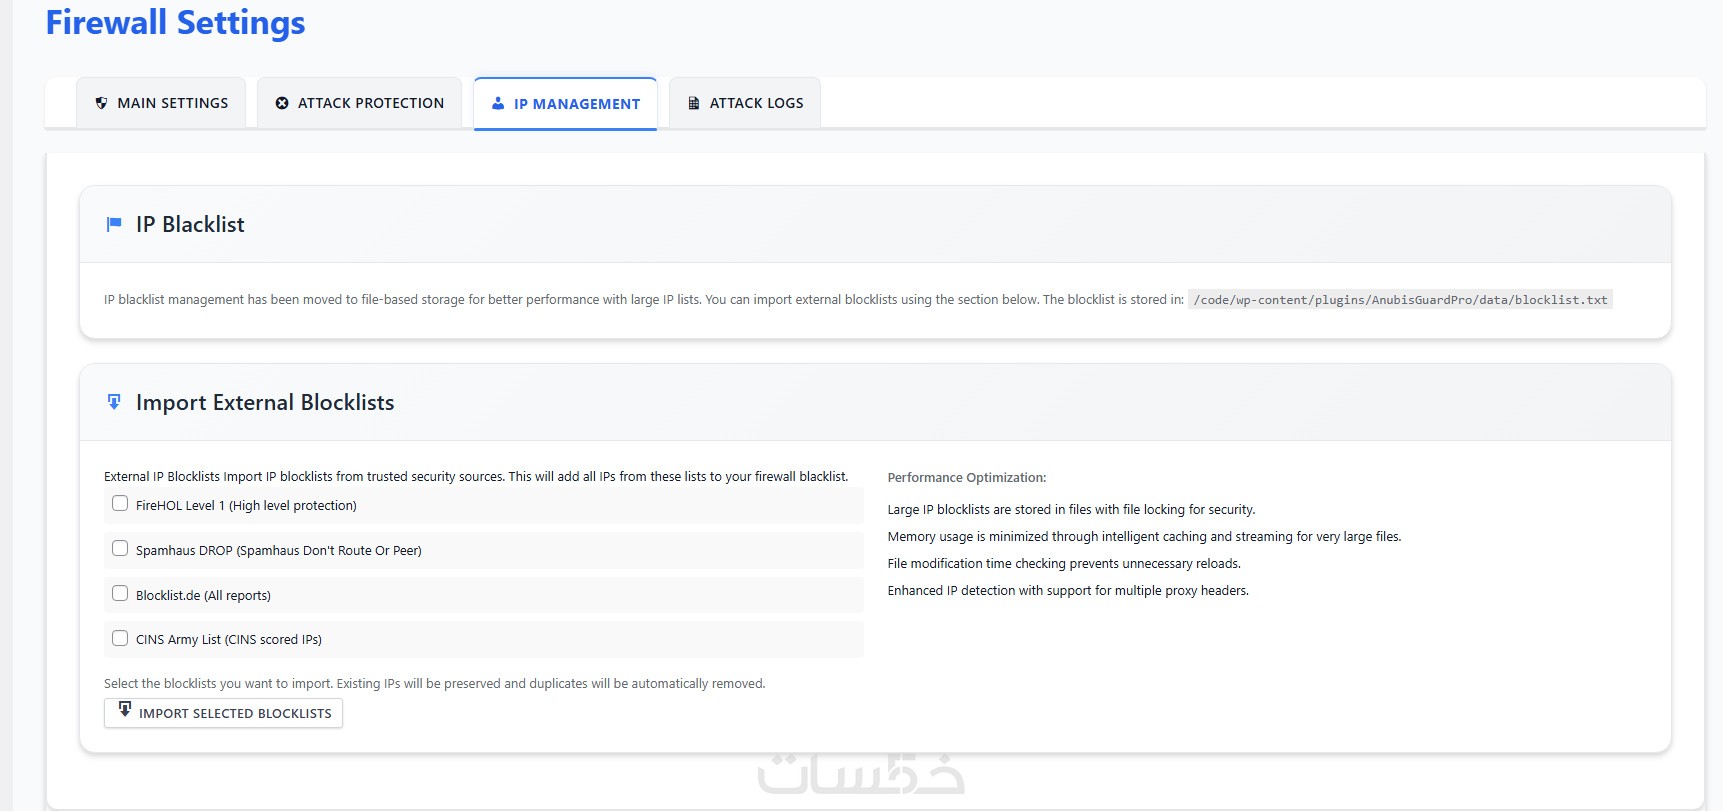Select the IP Management tab
The width and height of the screenshot is (1723, 811).
coord(565,104)
